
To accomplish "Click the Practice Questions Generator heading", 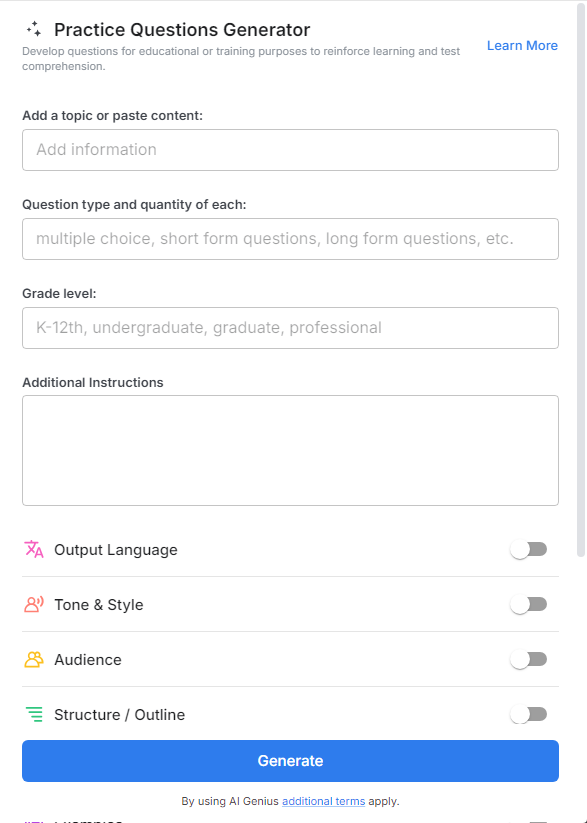I will [x=182, y=29].
